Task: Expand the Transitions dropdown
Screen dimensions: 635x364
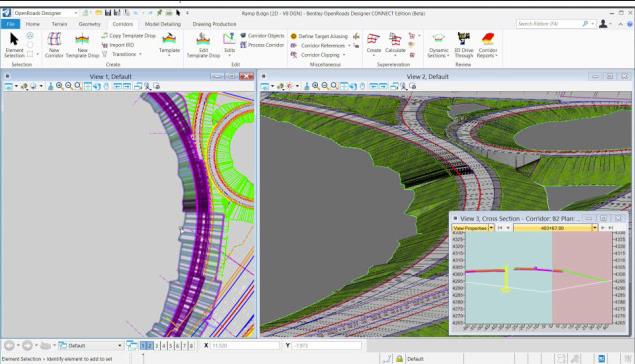Action: tap(122, 54)
